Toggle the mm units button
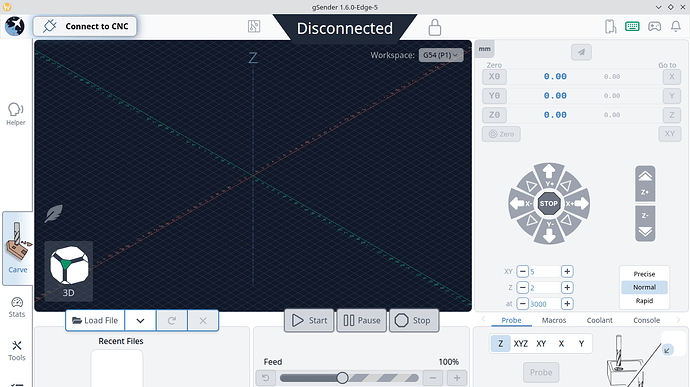Viewport: 690px width, 387px height. coord(484,49)
